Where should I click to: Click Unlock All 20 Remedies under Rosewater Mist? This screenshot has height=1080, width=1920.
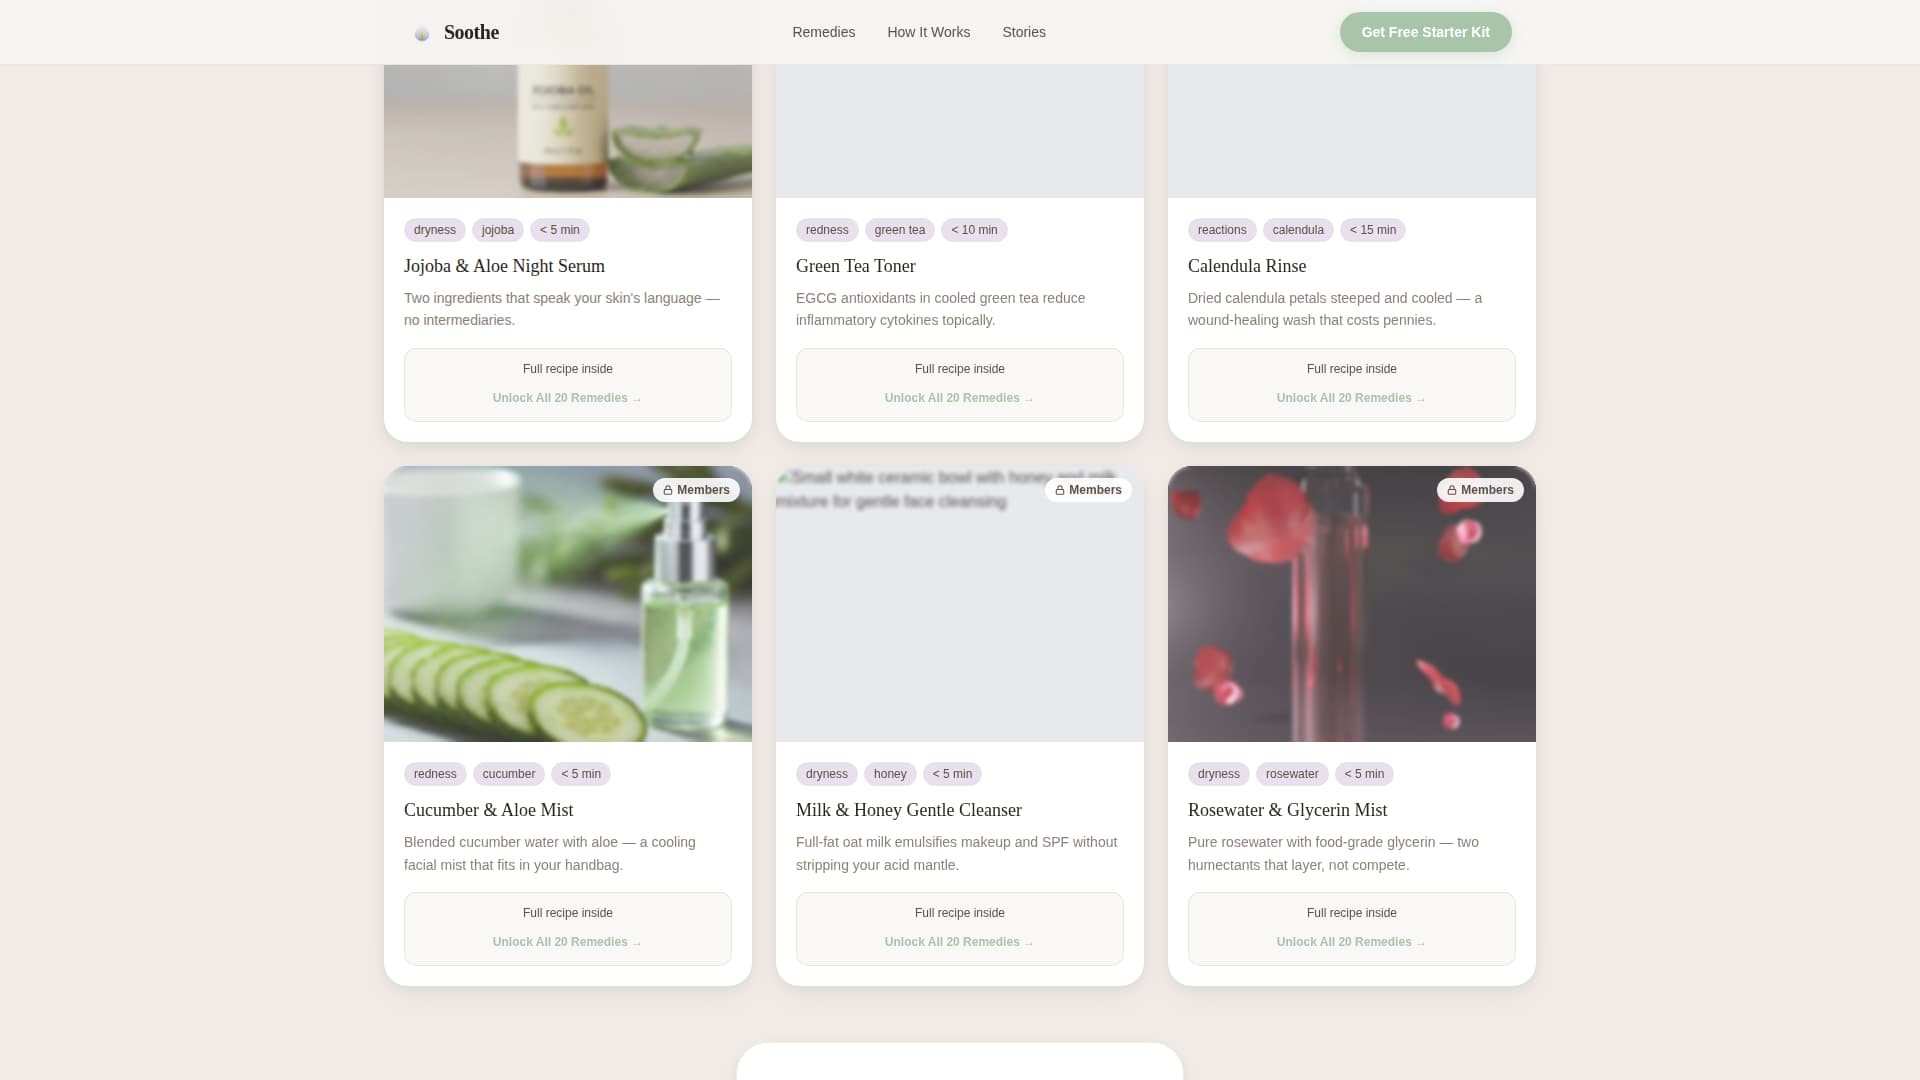click(1351, 942)
